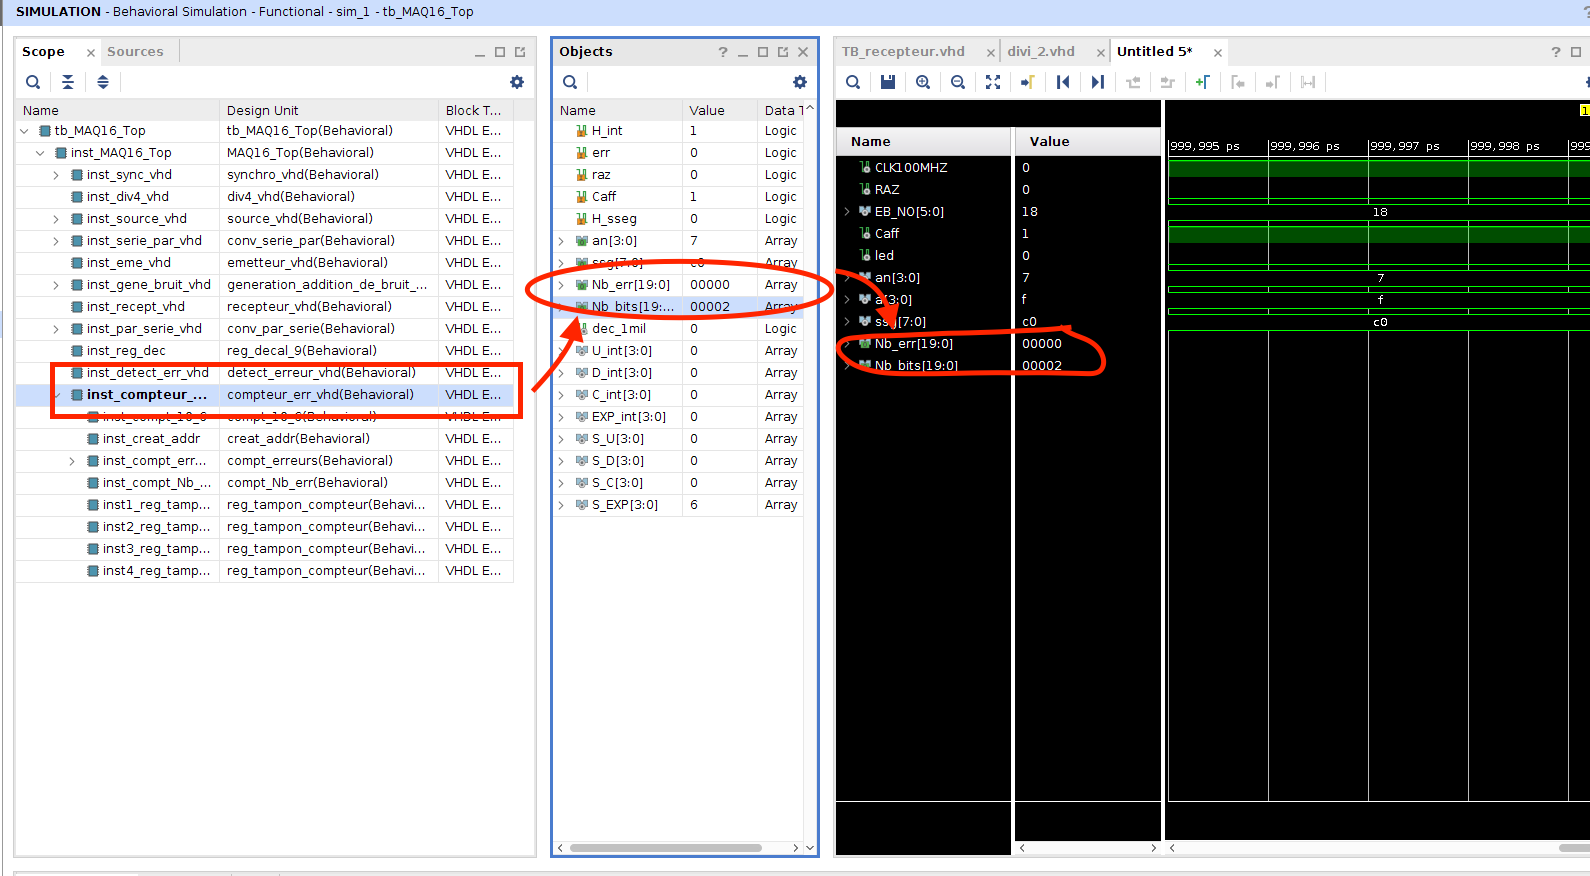Go to time zero in waveform
The image size is (1590, 876).
pos(1063,82)
